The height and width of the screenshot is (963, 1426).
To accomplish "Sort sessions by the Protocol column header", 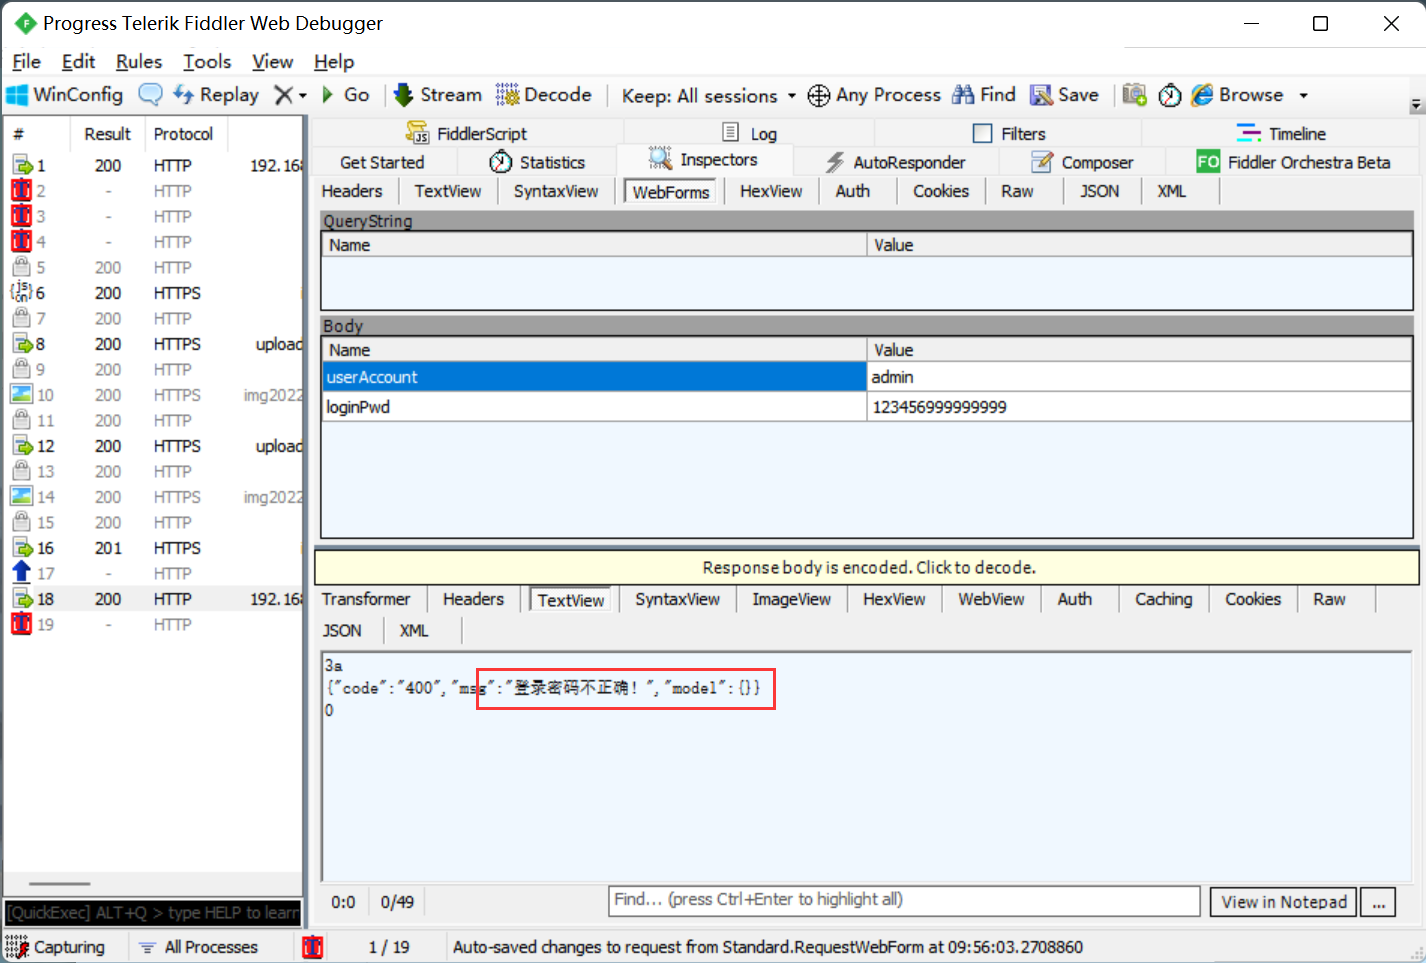I will (184, 134).
